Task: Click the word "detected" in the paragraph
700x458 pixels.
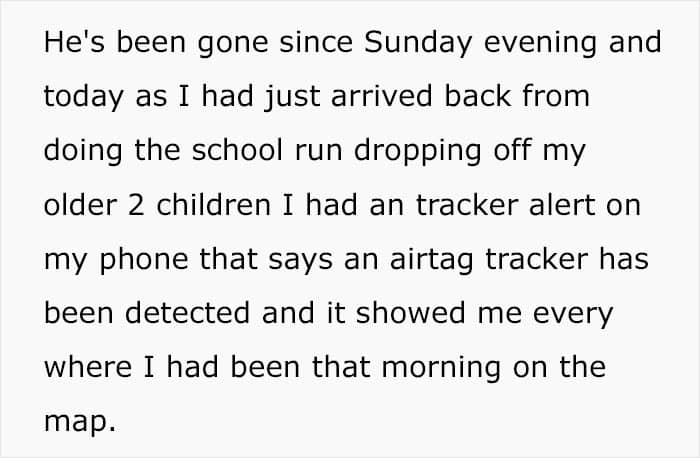Action: (188, 313)
